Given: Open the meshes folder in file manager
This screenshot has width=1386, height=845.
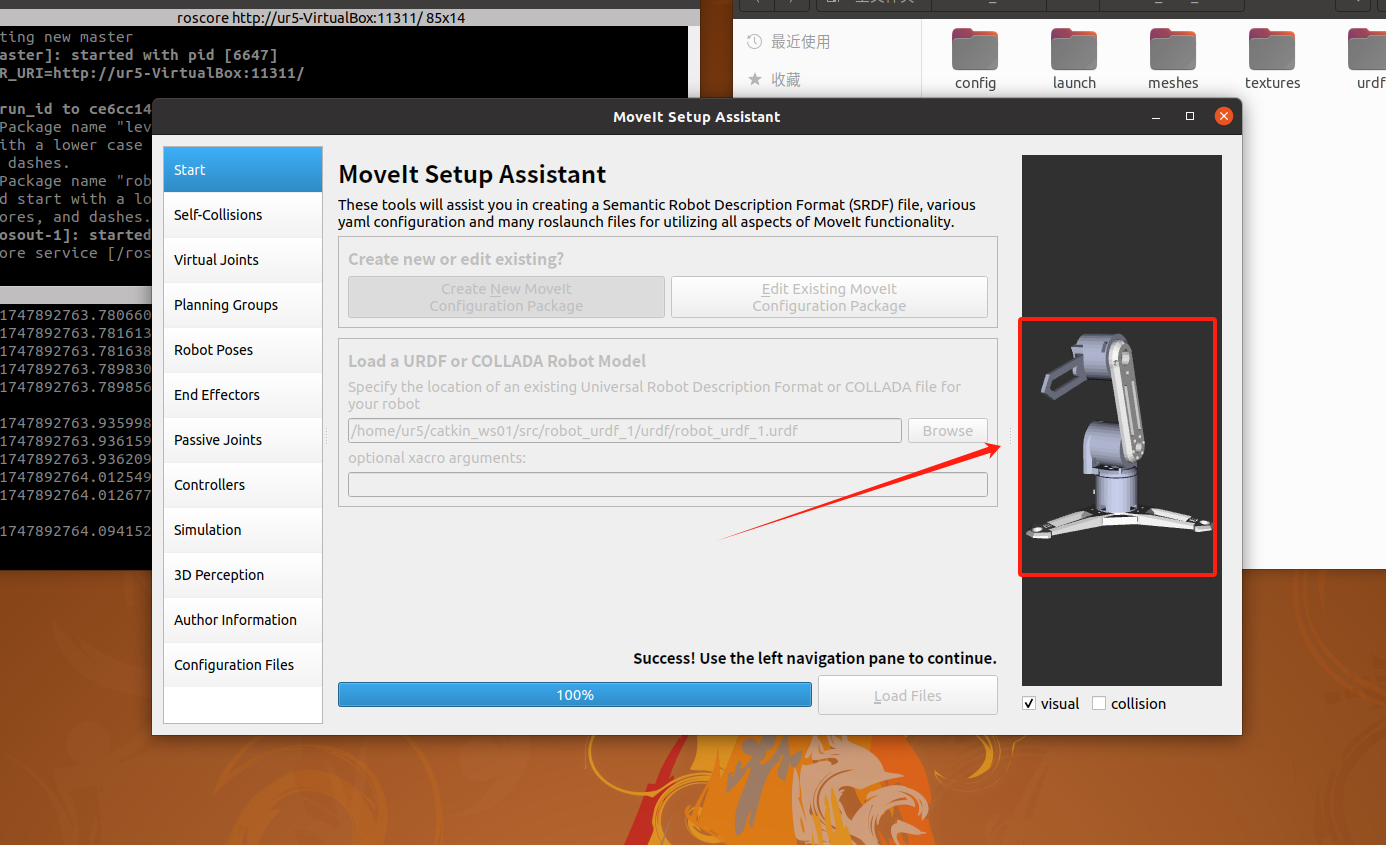Looking at the screenshot, I should coord(1173,60).
